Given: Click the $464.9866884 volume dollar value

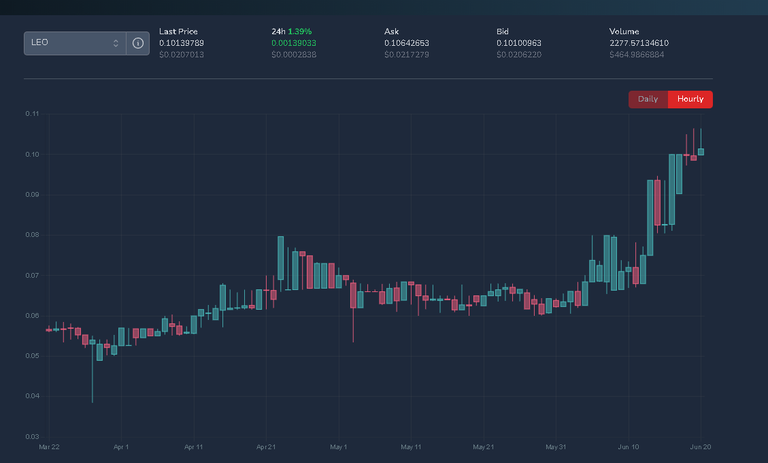Looking at the screenshot, I should (x=637, y=55).
